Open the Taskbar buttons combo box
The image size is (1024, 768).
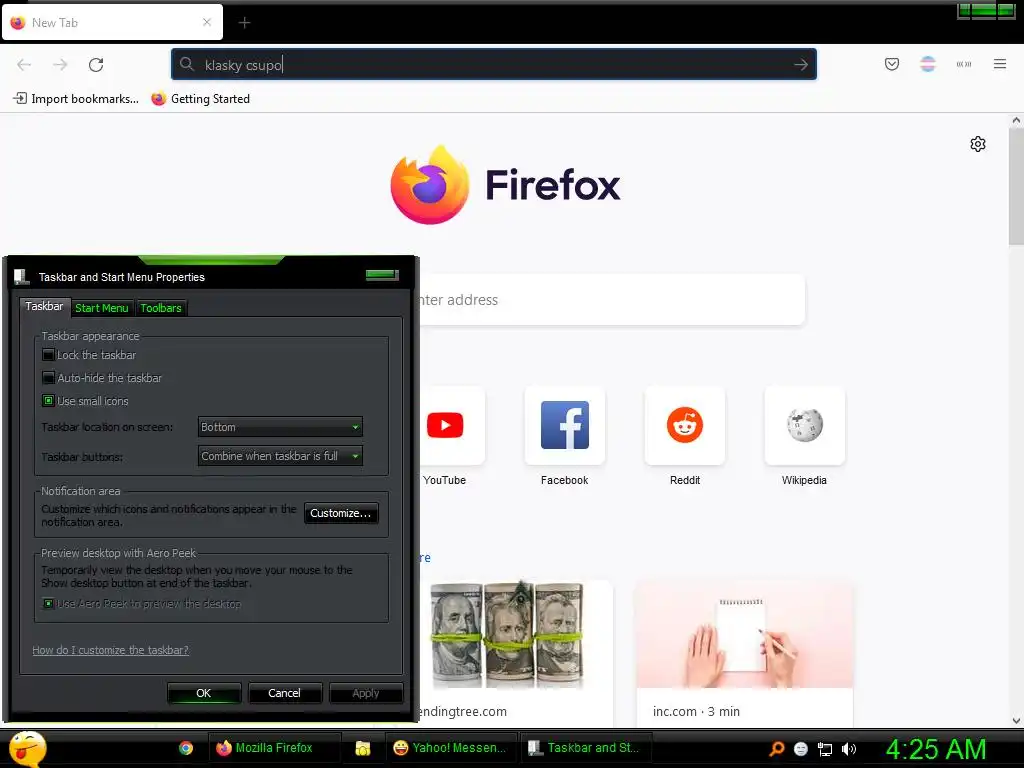pos(280,456)
